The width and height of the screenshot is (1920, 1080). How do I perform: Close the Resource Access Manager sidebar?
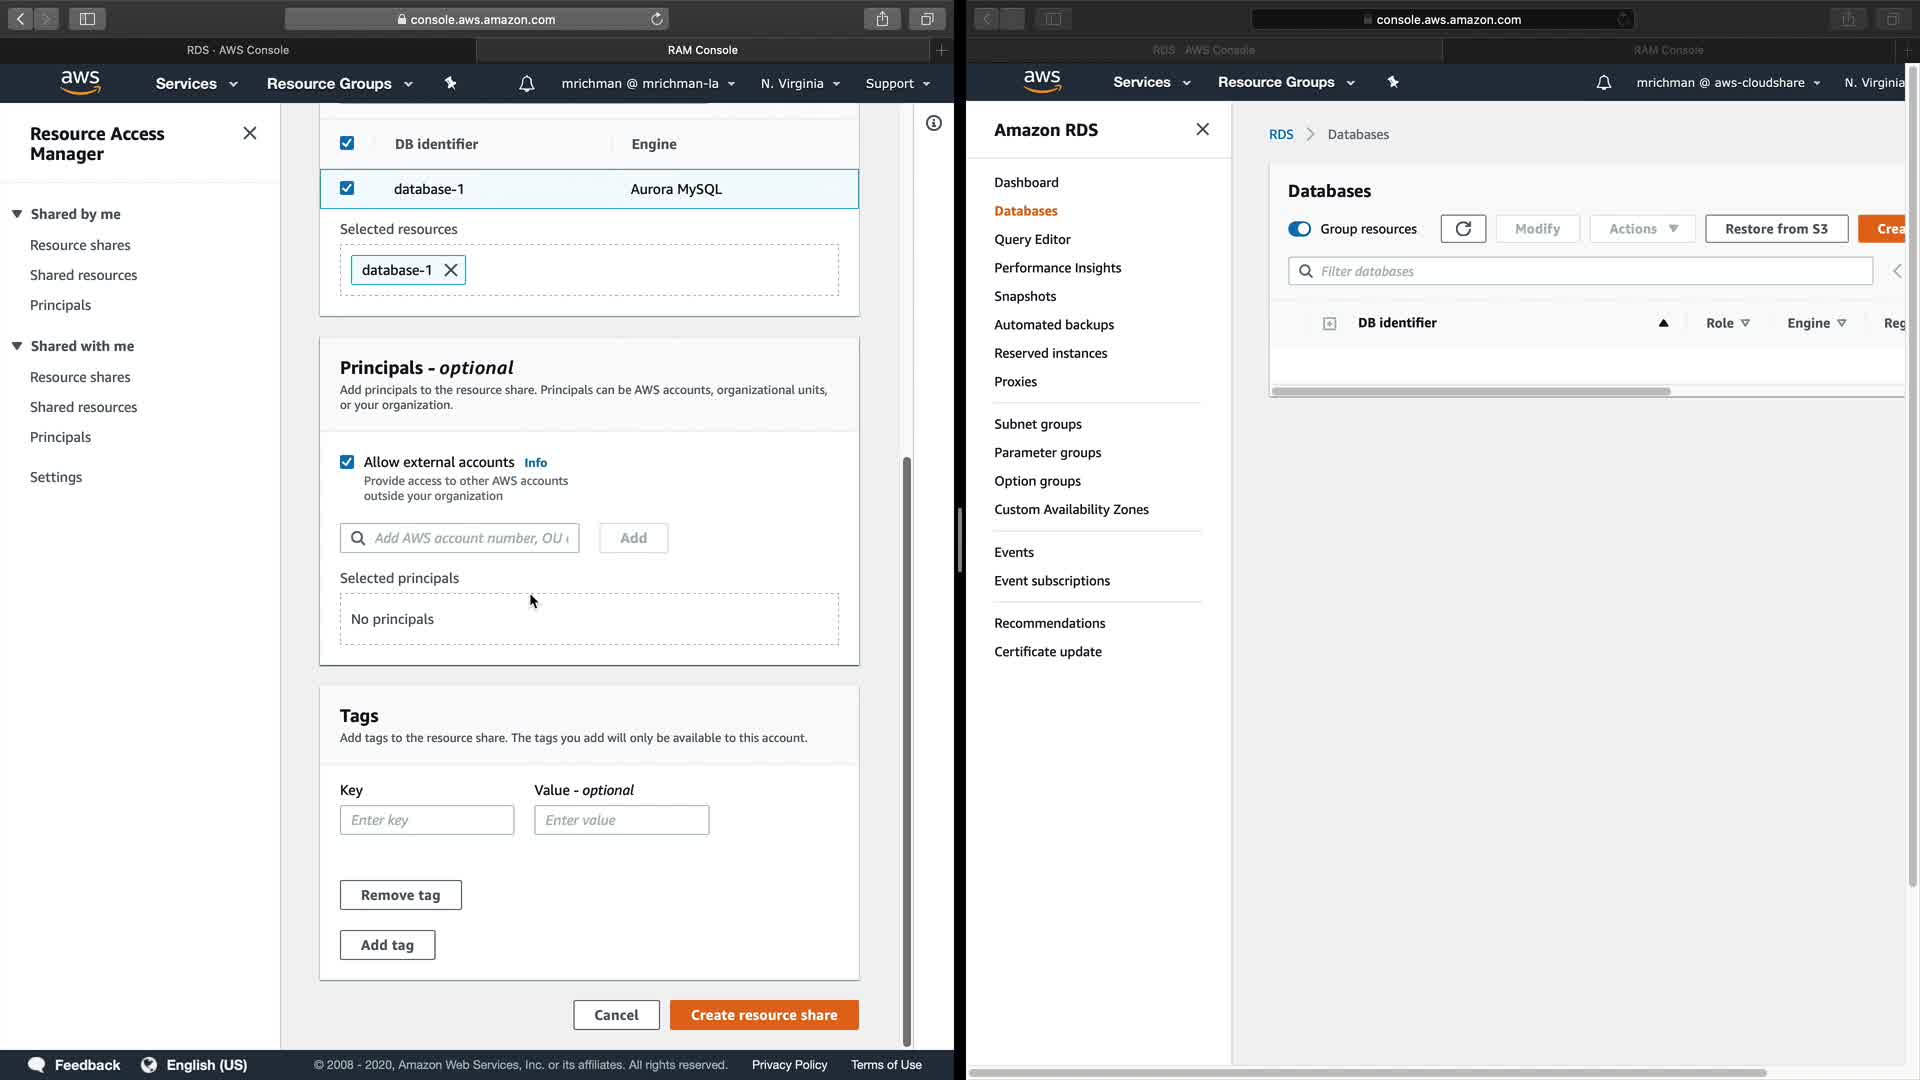pos(250,133)
